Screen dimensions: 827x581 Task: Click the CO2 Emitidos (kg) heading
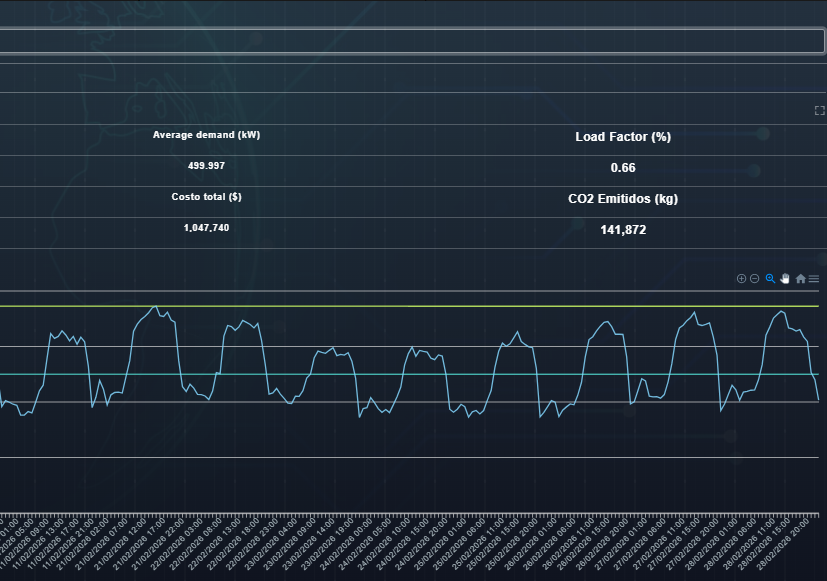[623, 199]
